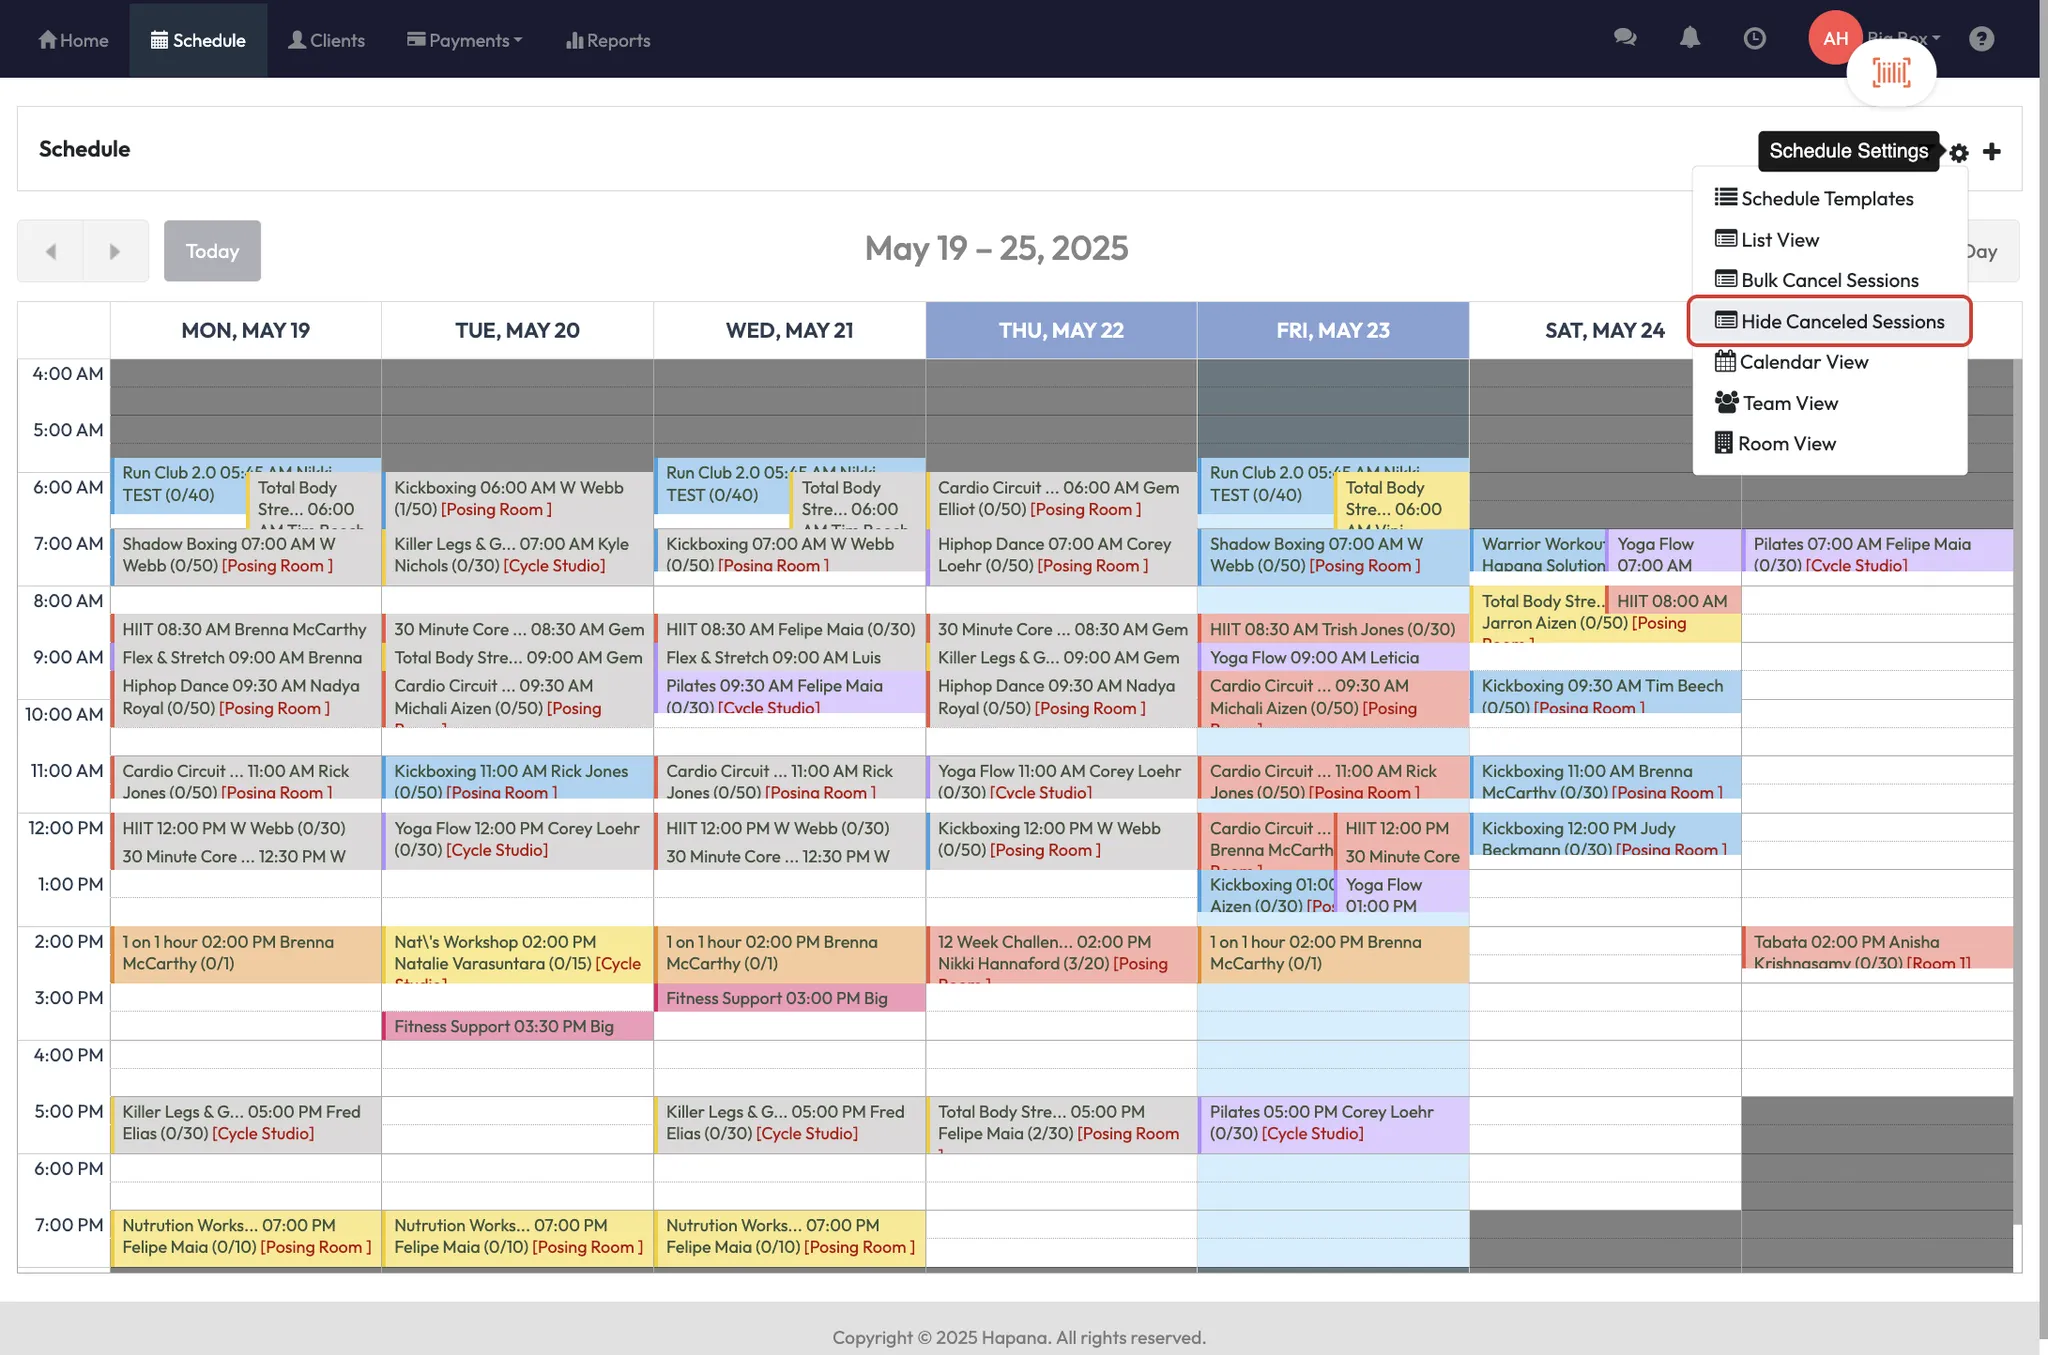Click the plus icon to add session
This screenshot has height=1355, width=2048.
pos(1992,151)
